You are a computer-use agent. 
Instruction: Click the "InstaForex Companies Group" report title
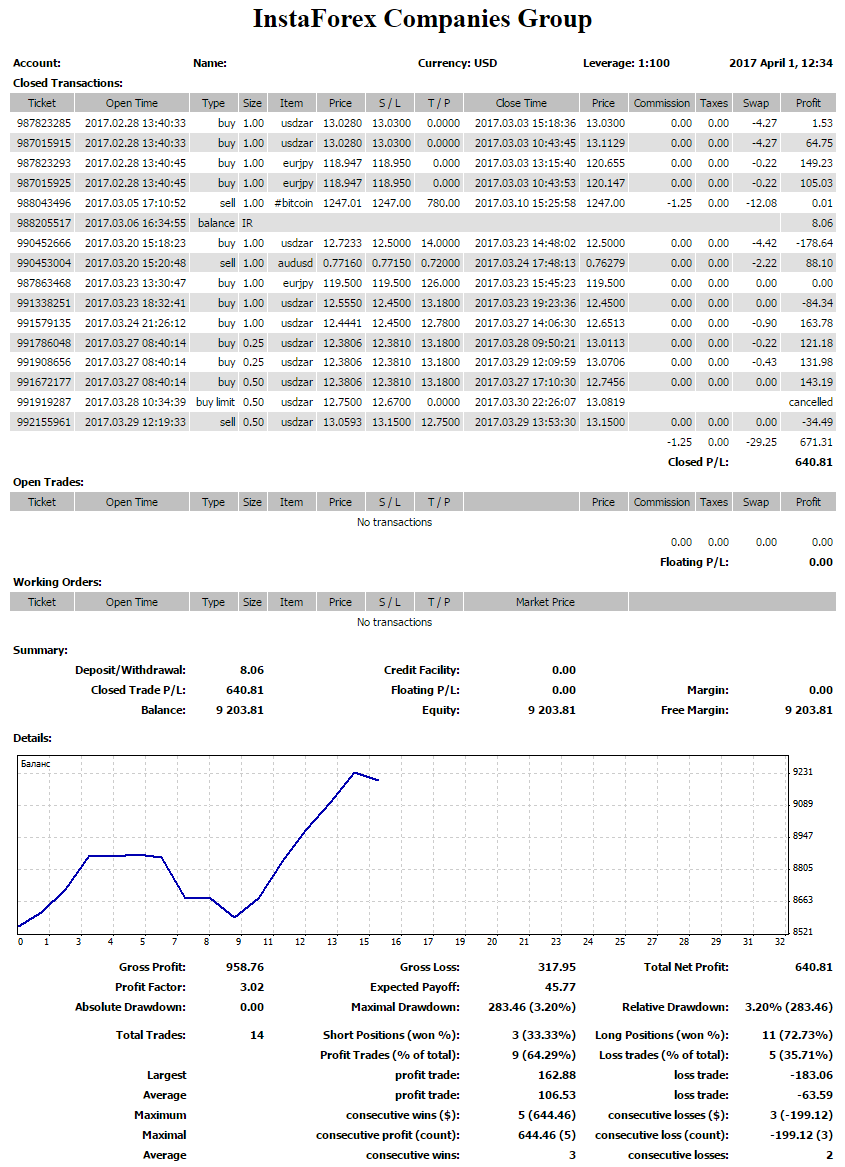(x=422, y=19)
